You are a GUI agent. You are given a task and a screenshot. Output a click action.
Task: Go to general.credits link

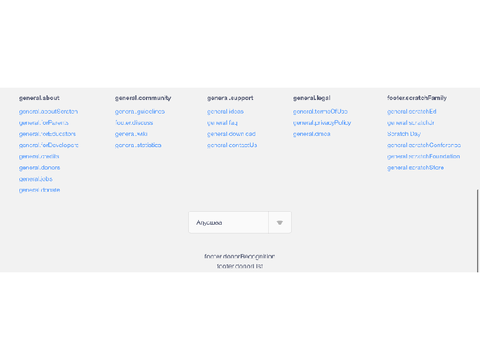click(39, 156)
